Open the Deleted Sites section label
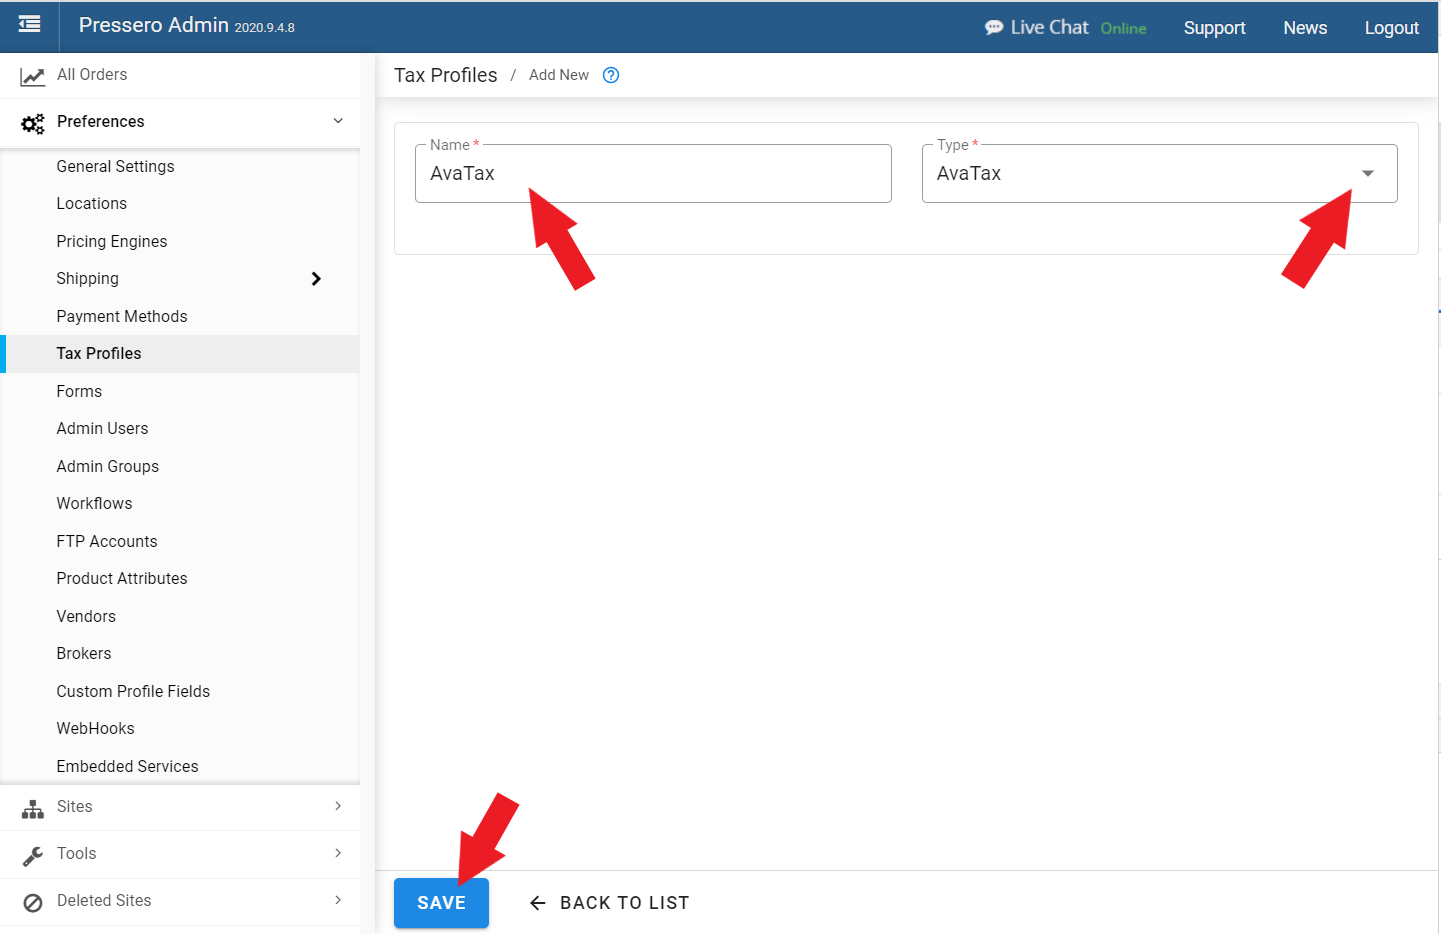This screenshot has width=1441, height=942. (104, 901)
